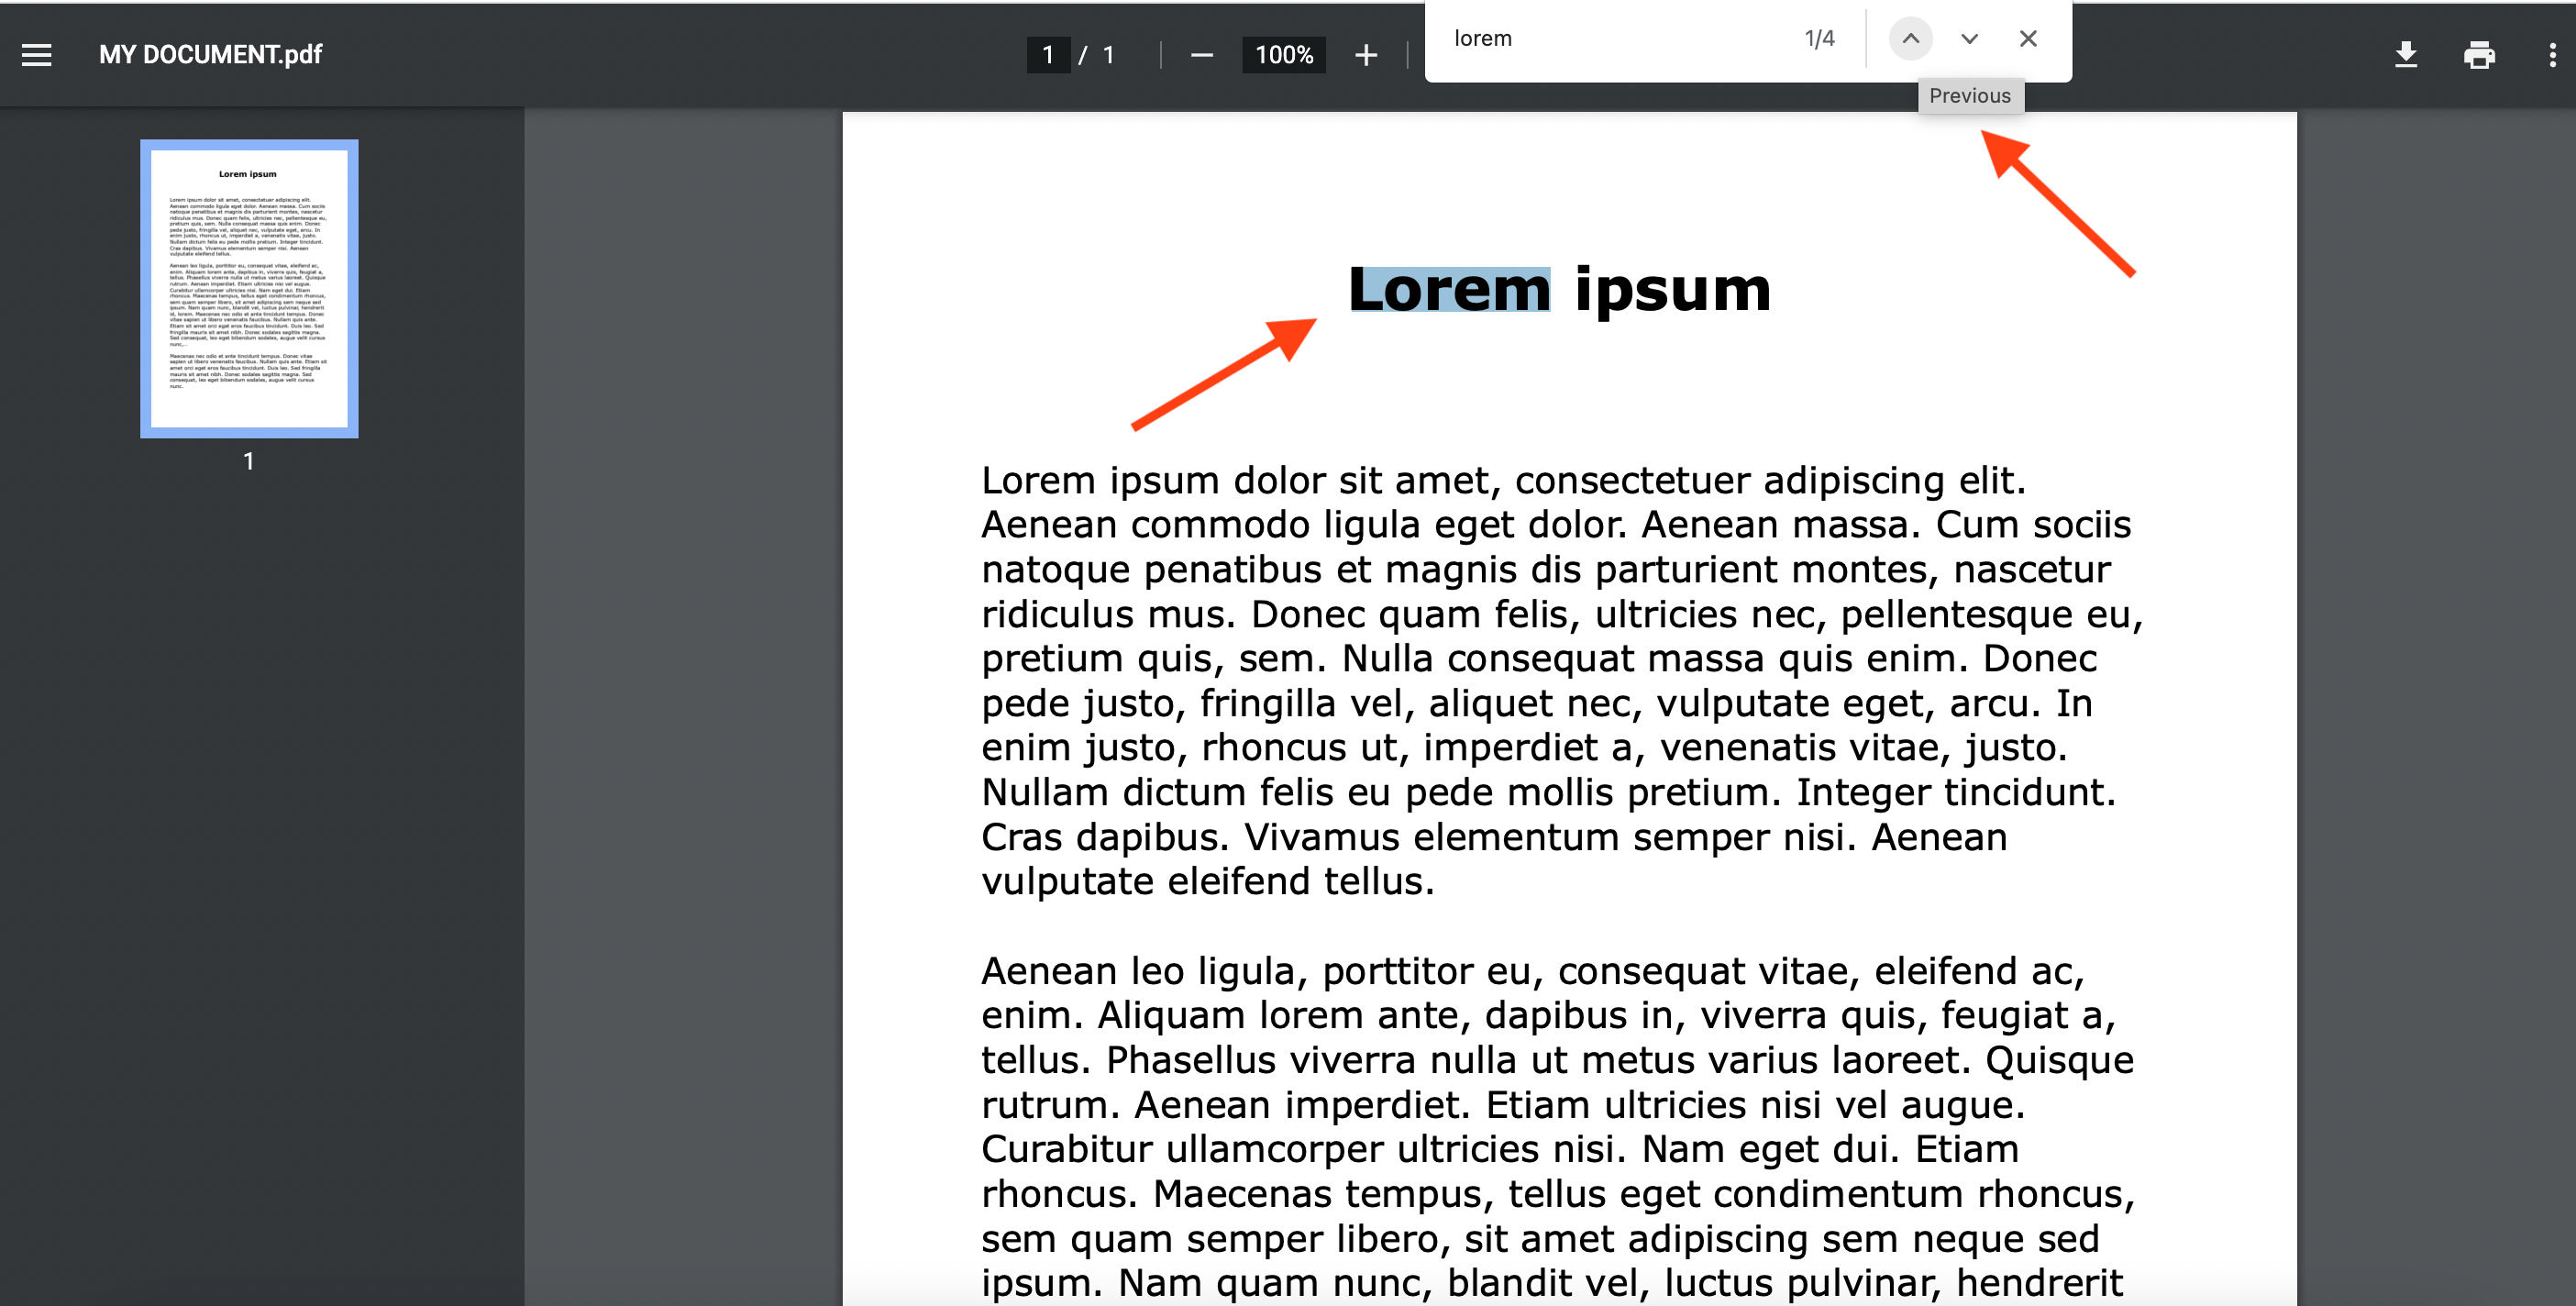The height and width of the screenshot is (1306, 2576).
Task: Download MY DOCUMENT.pdf
Action: (2405, 55)
